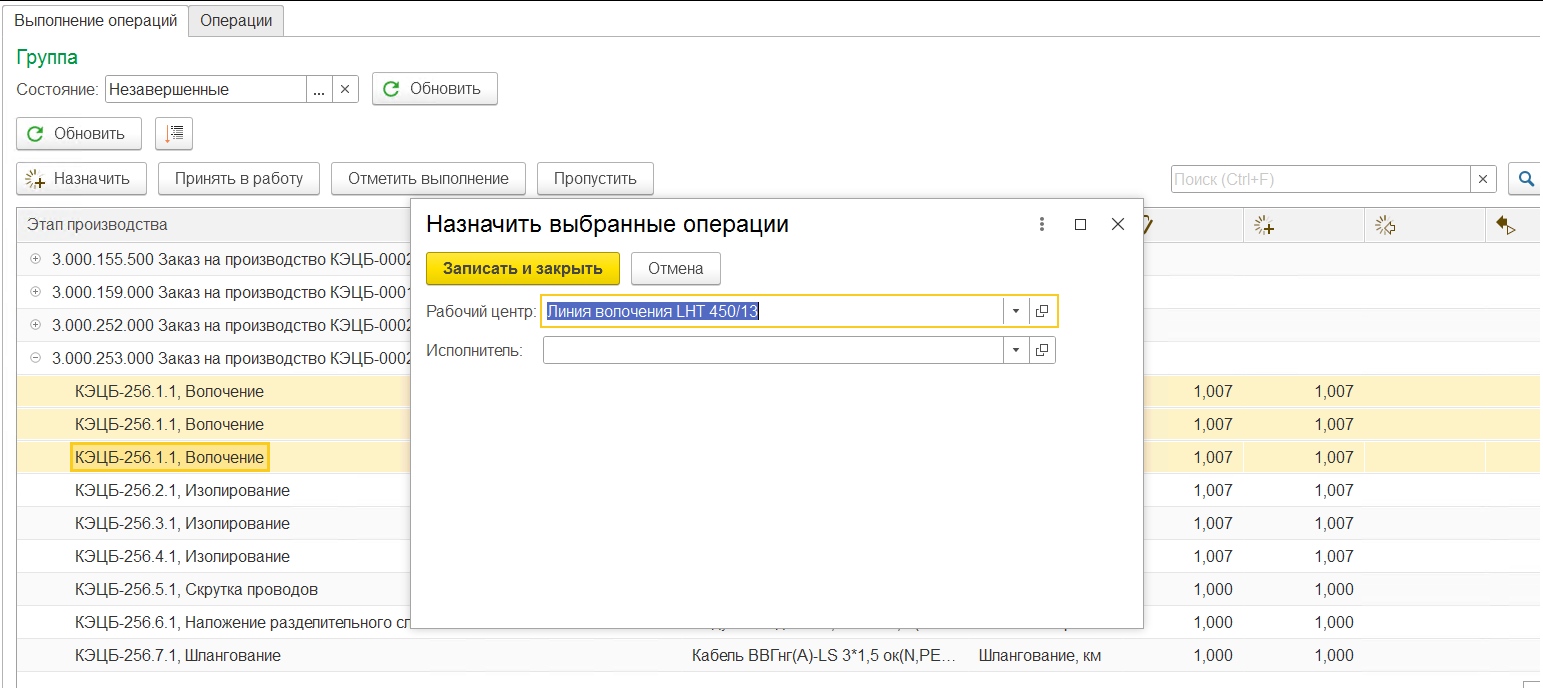Viewport: 1543px width, 688px height.
Task: Expand the 3.000.155.500 order tree row
Action: point(36,259)
